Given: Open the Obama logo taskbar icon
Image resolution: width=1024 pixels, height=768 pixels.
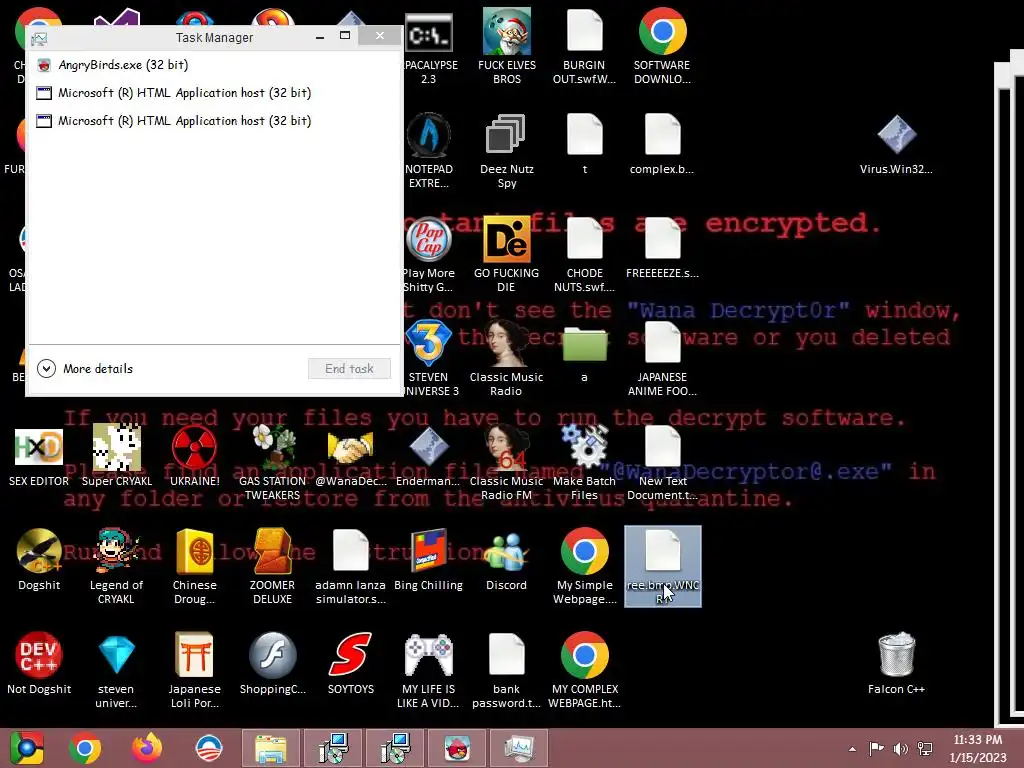Looking at the screenshot, I should pos(209,748).
